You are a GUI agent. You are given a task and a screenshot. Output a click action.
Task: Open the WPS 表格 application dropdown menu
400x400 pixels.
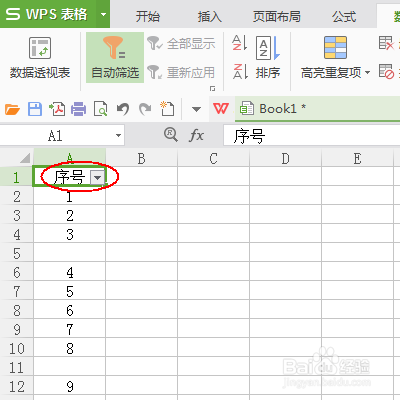[x=103, y=14]
